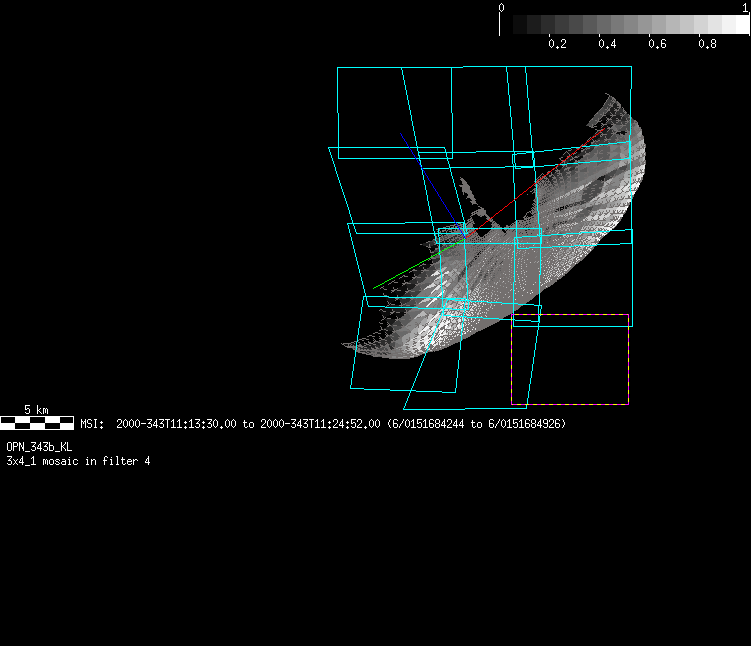The image size is (751, 646).
Task: Click the 0.6 tick label on colorbar
Action: point(657,45)
